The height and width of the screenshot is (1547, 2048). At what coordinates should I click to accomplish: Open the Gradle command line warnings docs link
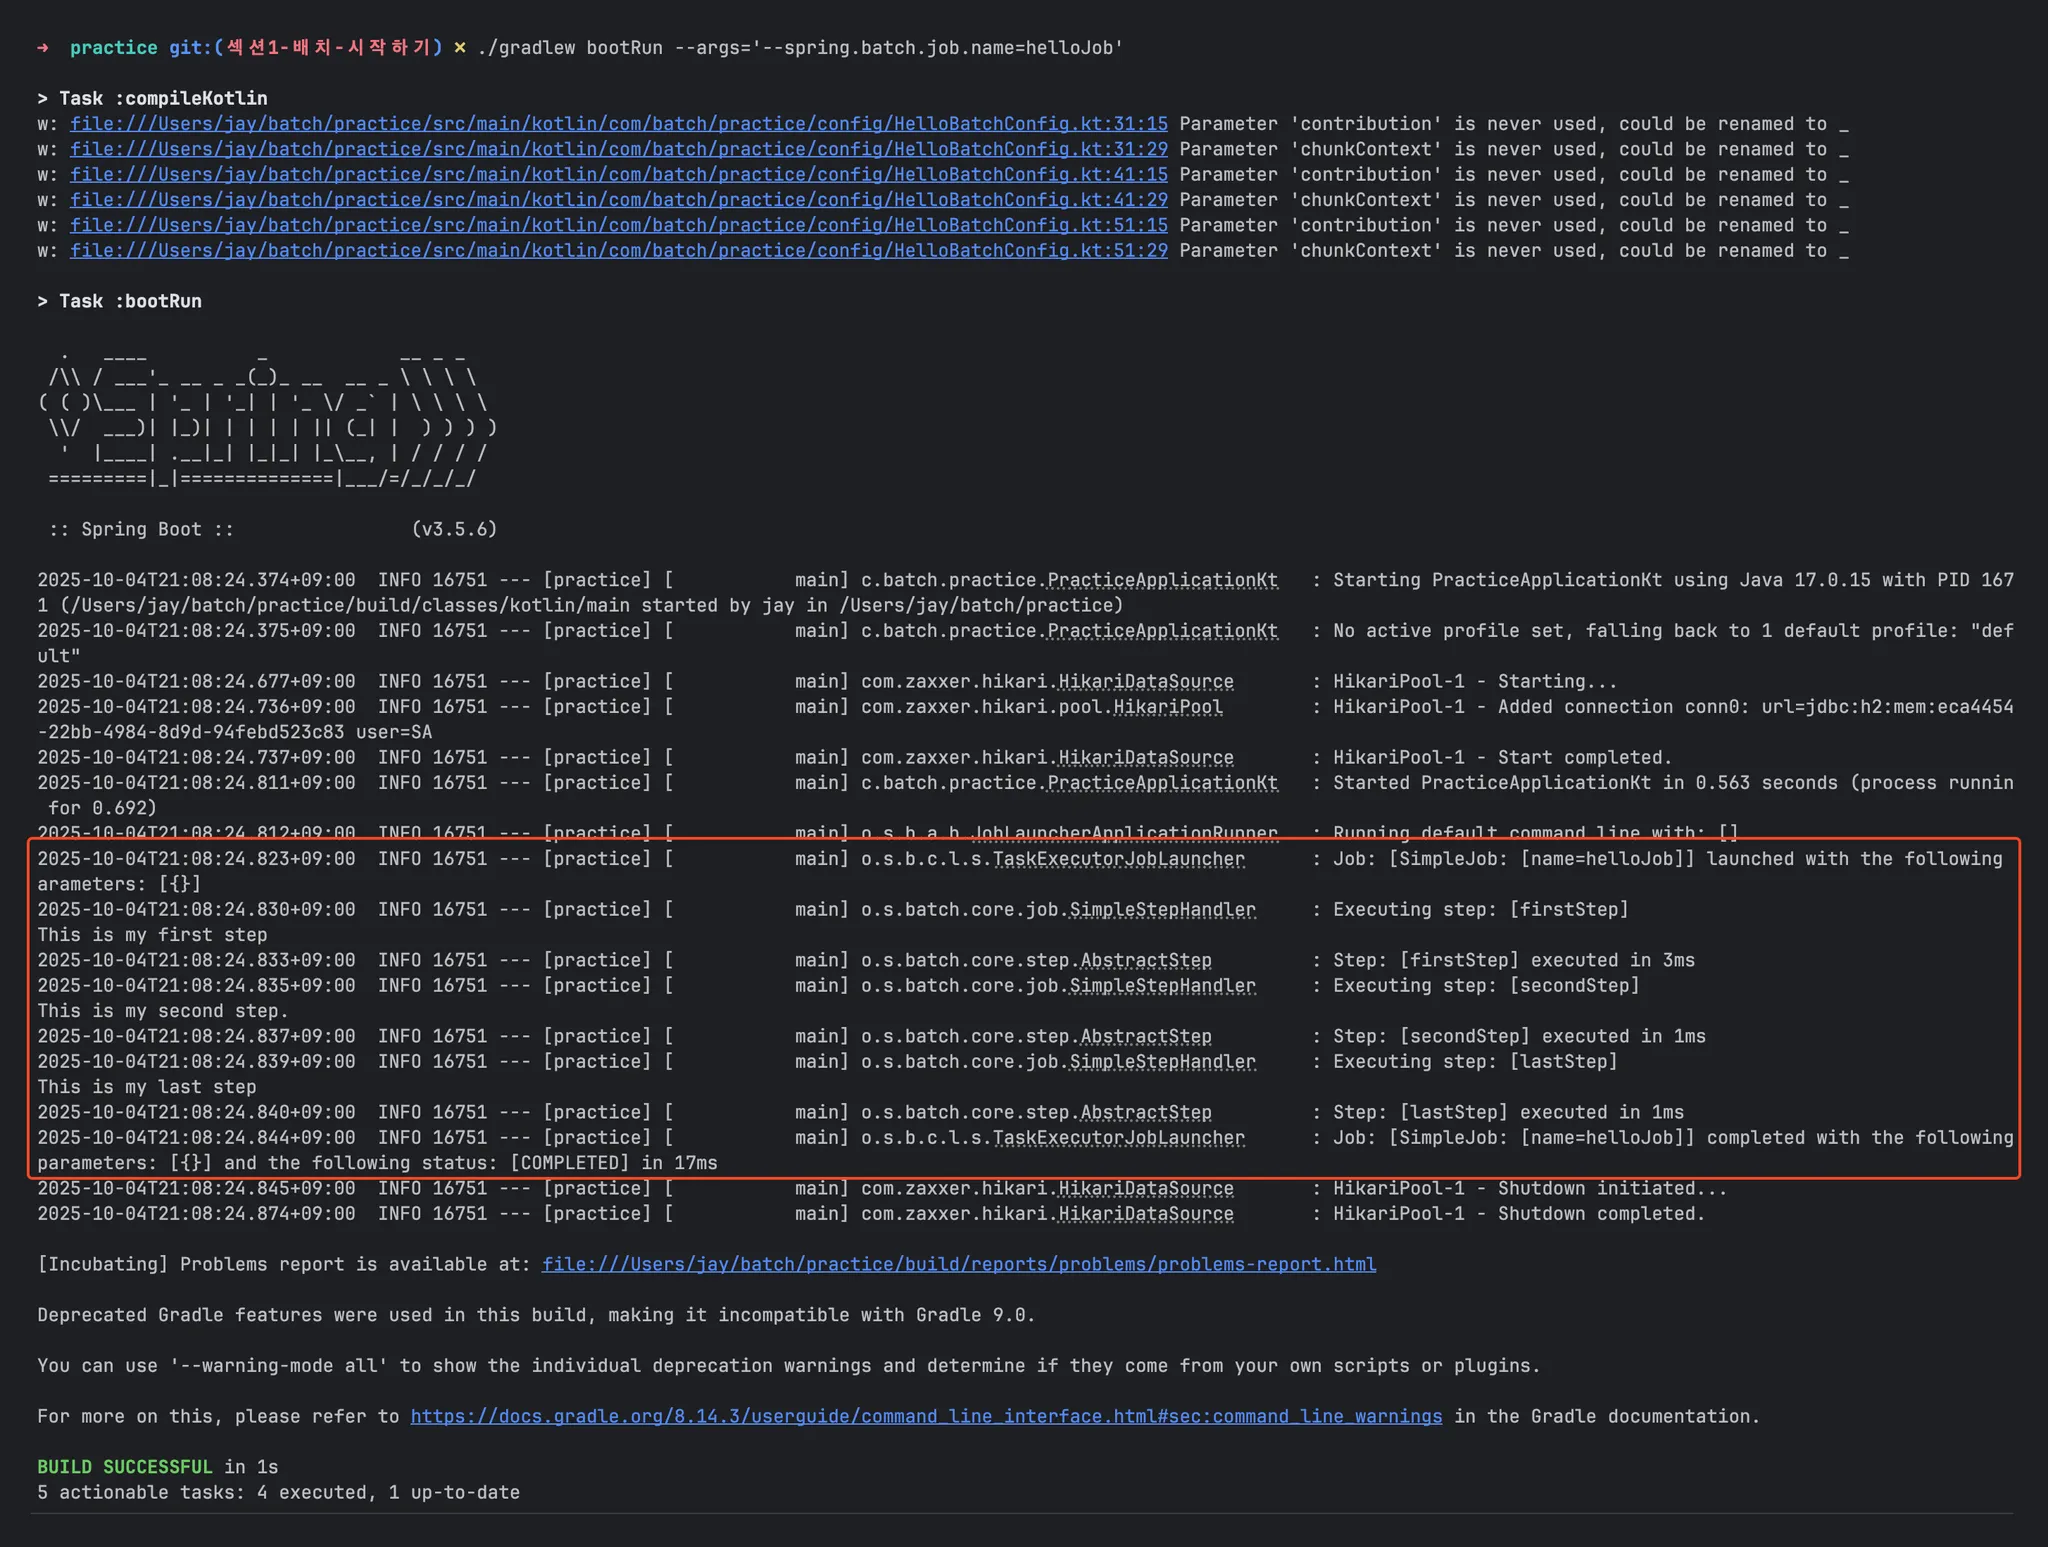pyautogui.click(x=925, y=1416)
